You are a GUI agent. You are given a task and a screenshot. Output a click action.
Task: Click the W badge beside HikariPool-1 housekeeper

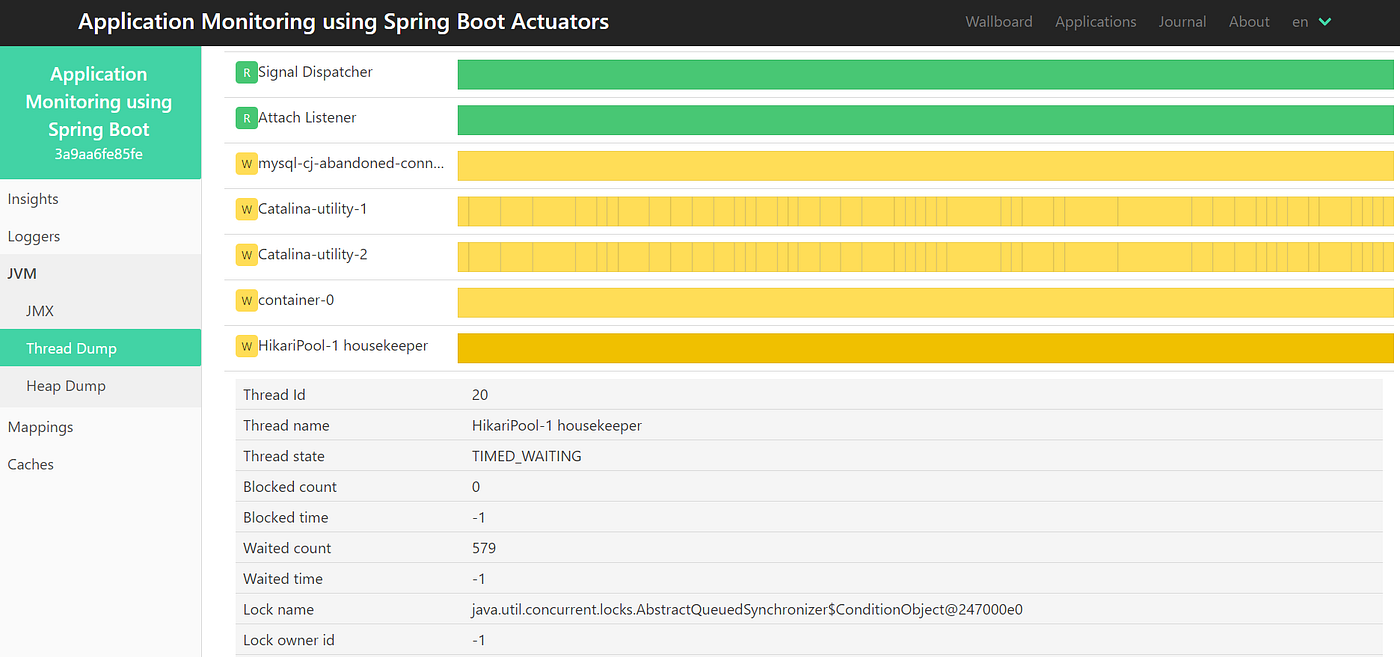tap(246, 346)
